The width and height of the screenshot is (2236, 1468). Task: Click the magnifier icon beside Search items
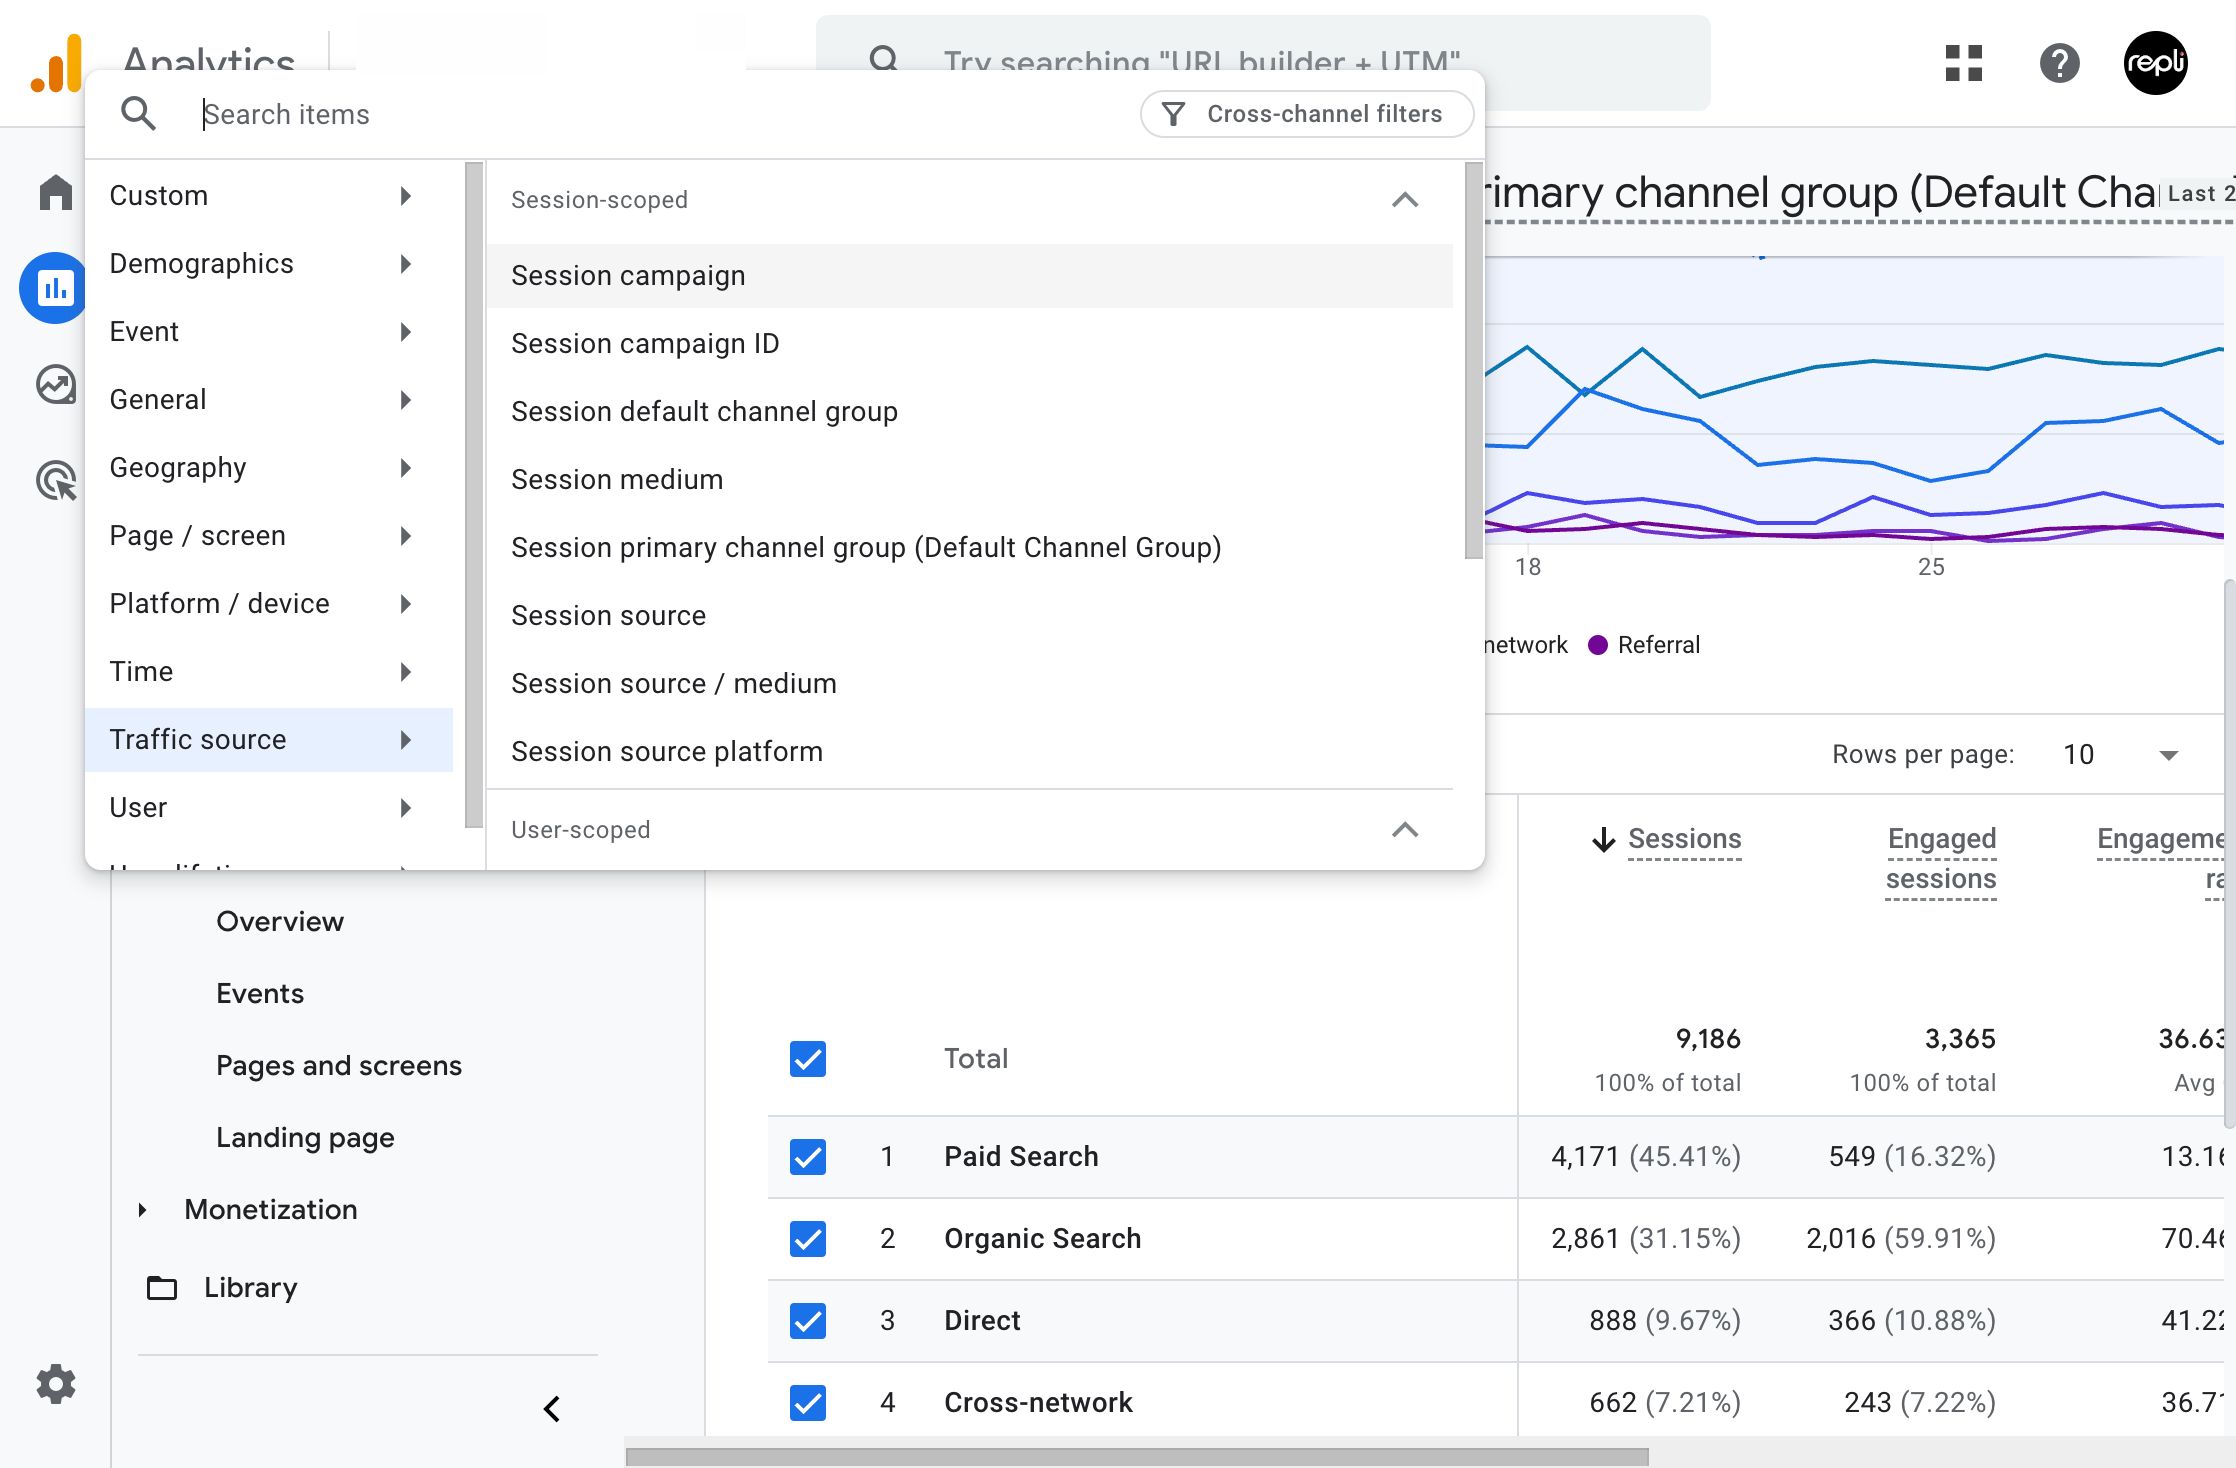click(138, 114)
